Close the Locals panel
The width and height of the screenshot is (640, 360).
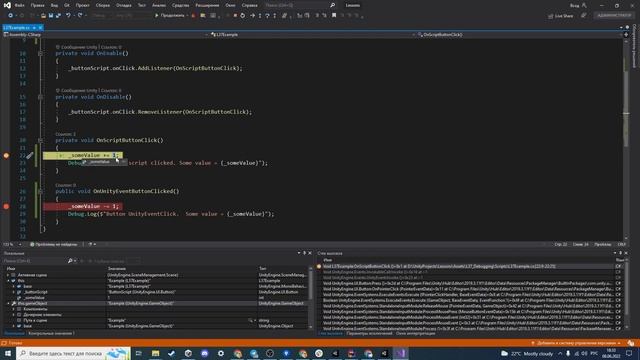click(x=310, y=253)
